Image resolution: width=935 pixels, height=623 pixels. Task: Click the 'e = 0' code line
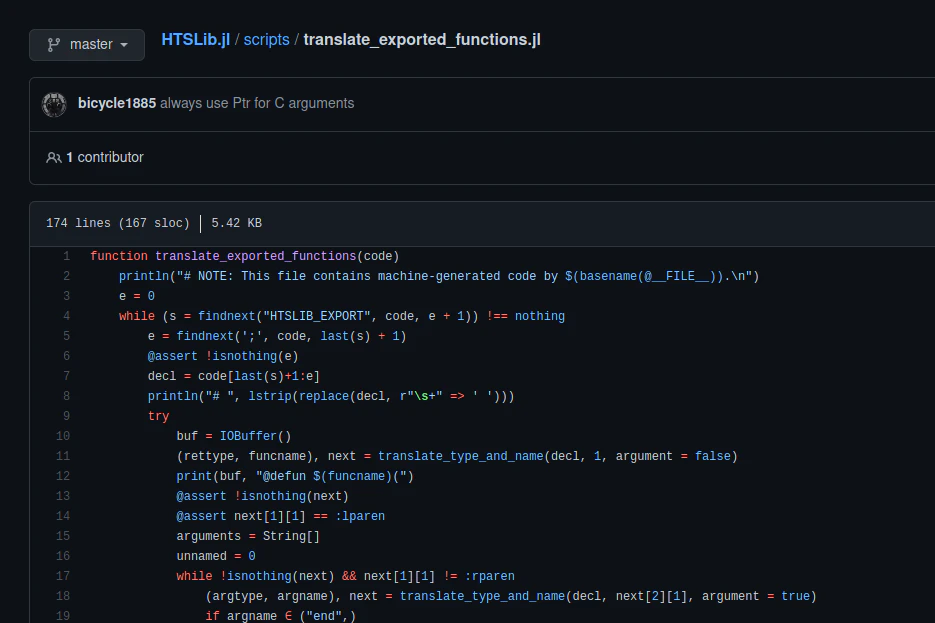click(x=137, y=296)
